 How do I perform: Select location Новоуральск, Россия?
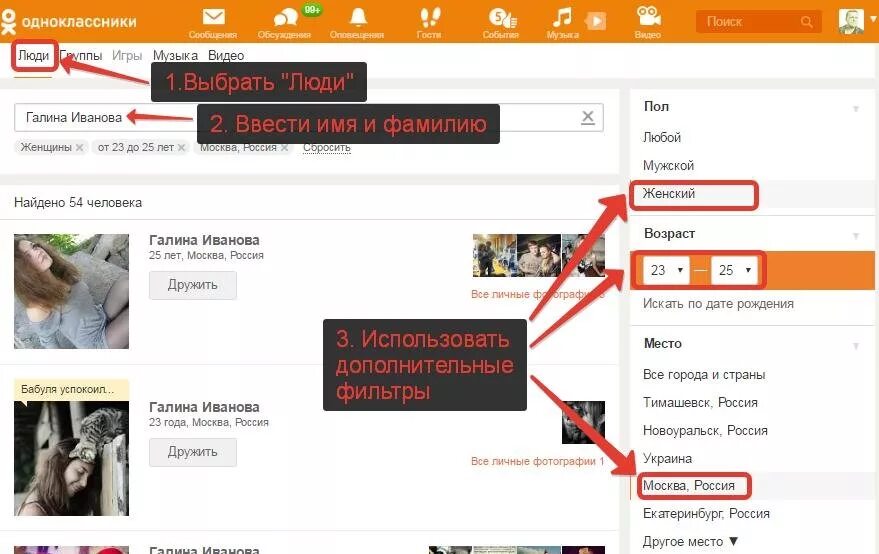coord(705,431)
